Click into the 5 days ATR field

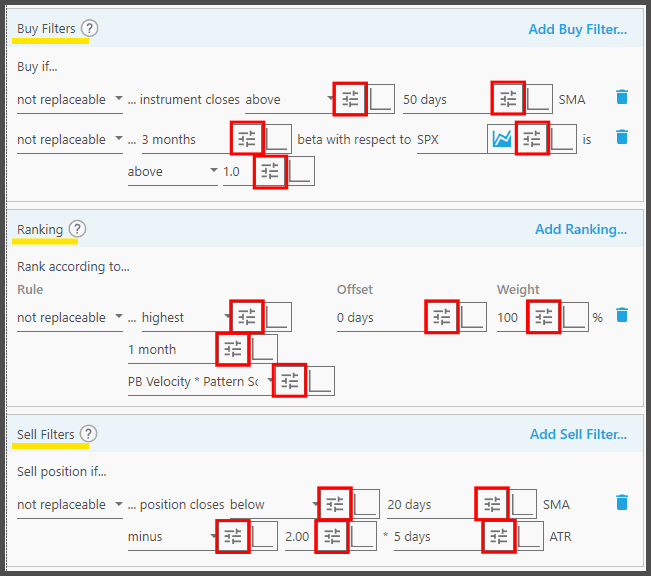pos(438,537)
